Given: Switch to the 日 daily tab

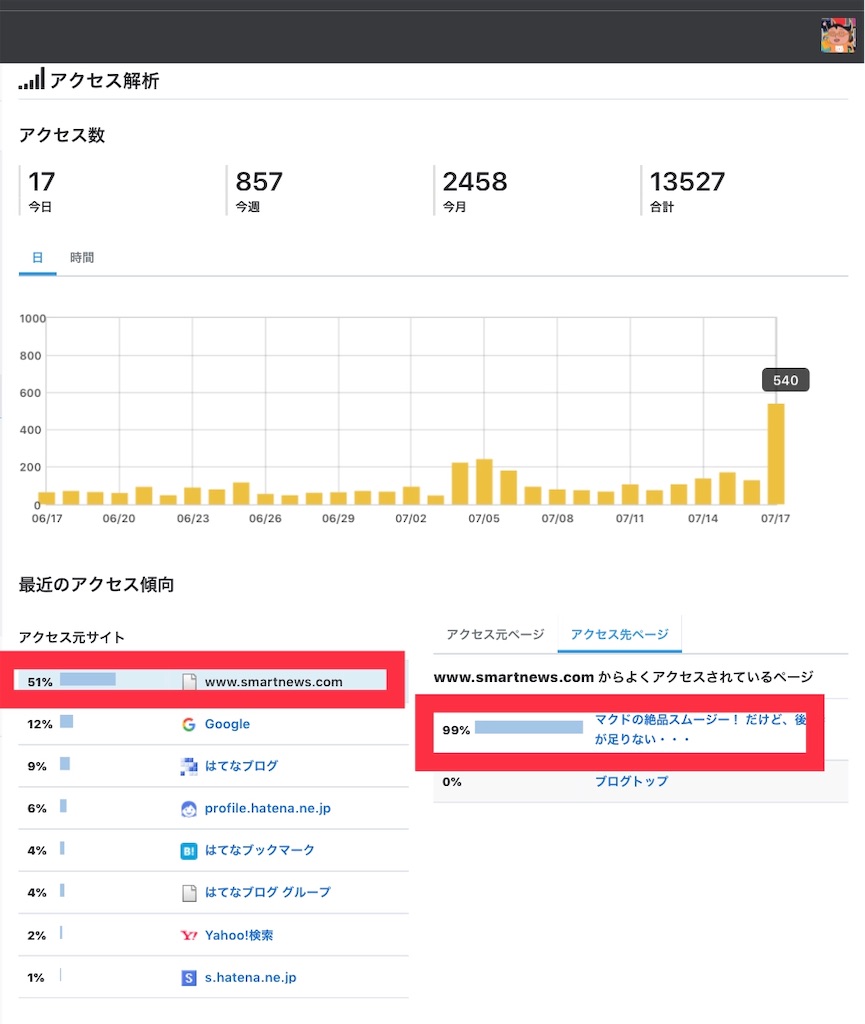Looking at the screenshot, I should coord(37,258).
